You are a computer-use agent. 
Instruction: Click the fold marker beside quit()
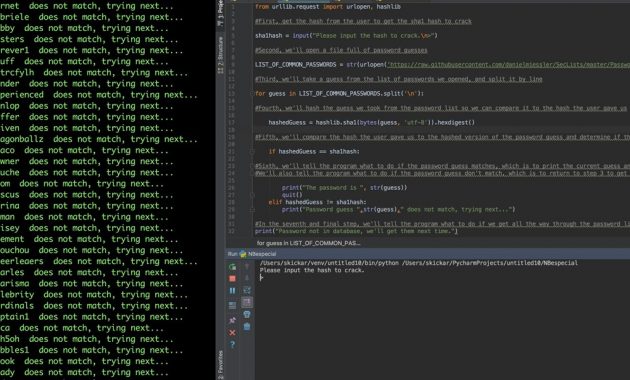pos(252,195)
